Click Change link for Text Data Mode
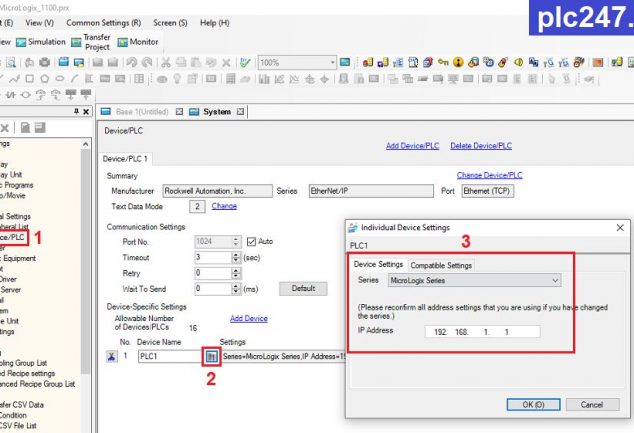The height and width of the screenshot is (433, 634). point(224,206)
